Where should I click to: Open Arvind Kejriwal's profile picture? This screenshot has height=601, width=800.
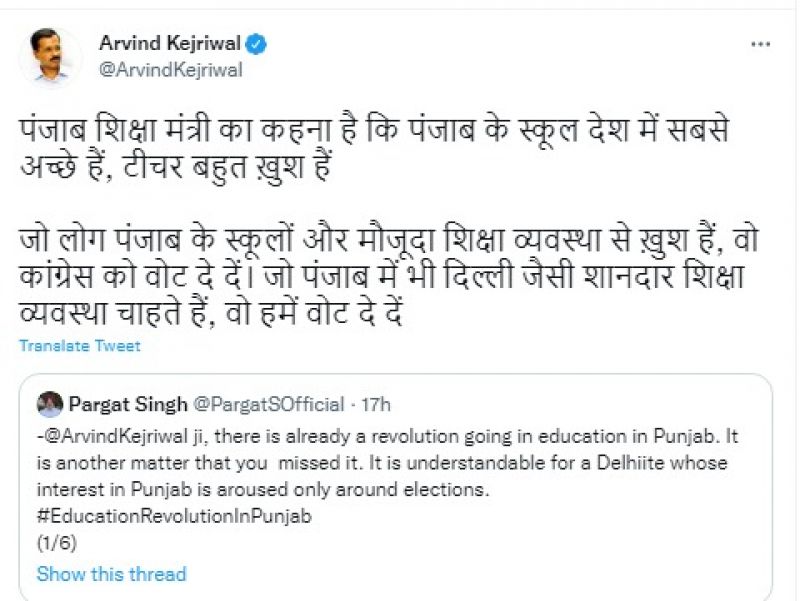(x=50, y=57)
